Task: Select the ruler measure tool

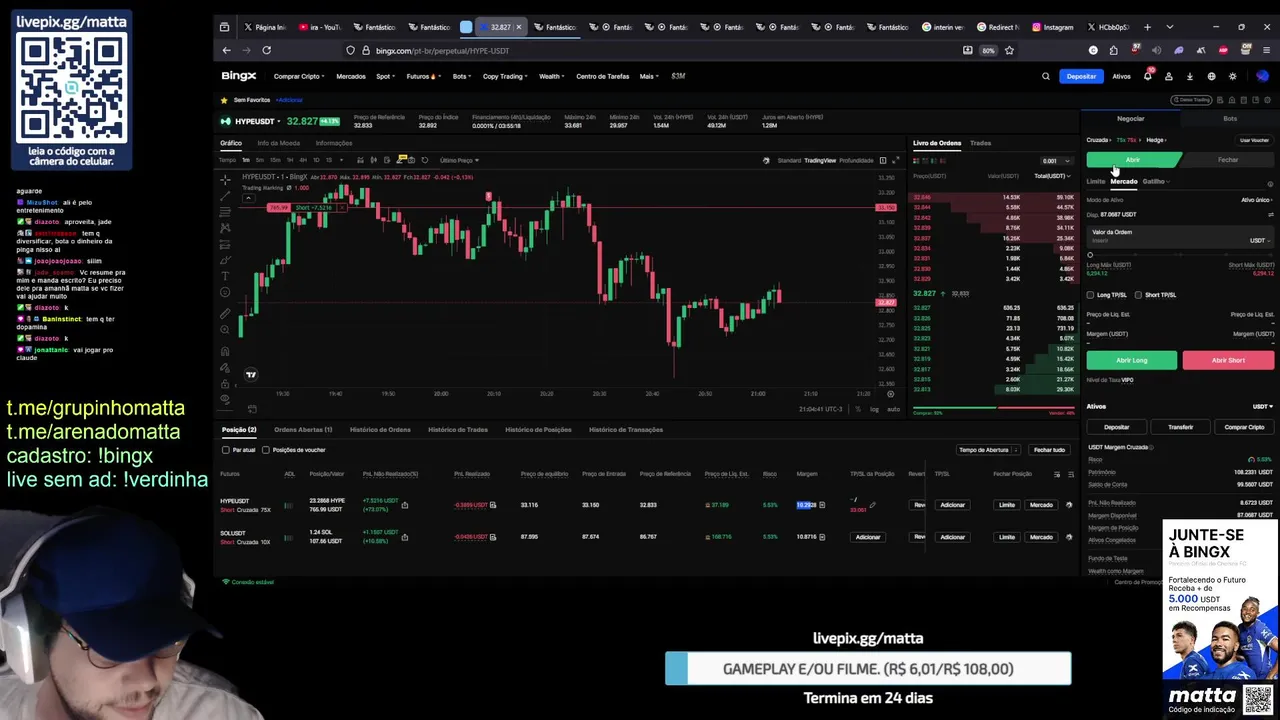Action: (225, 314)
